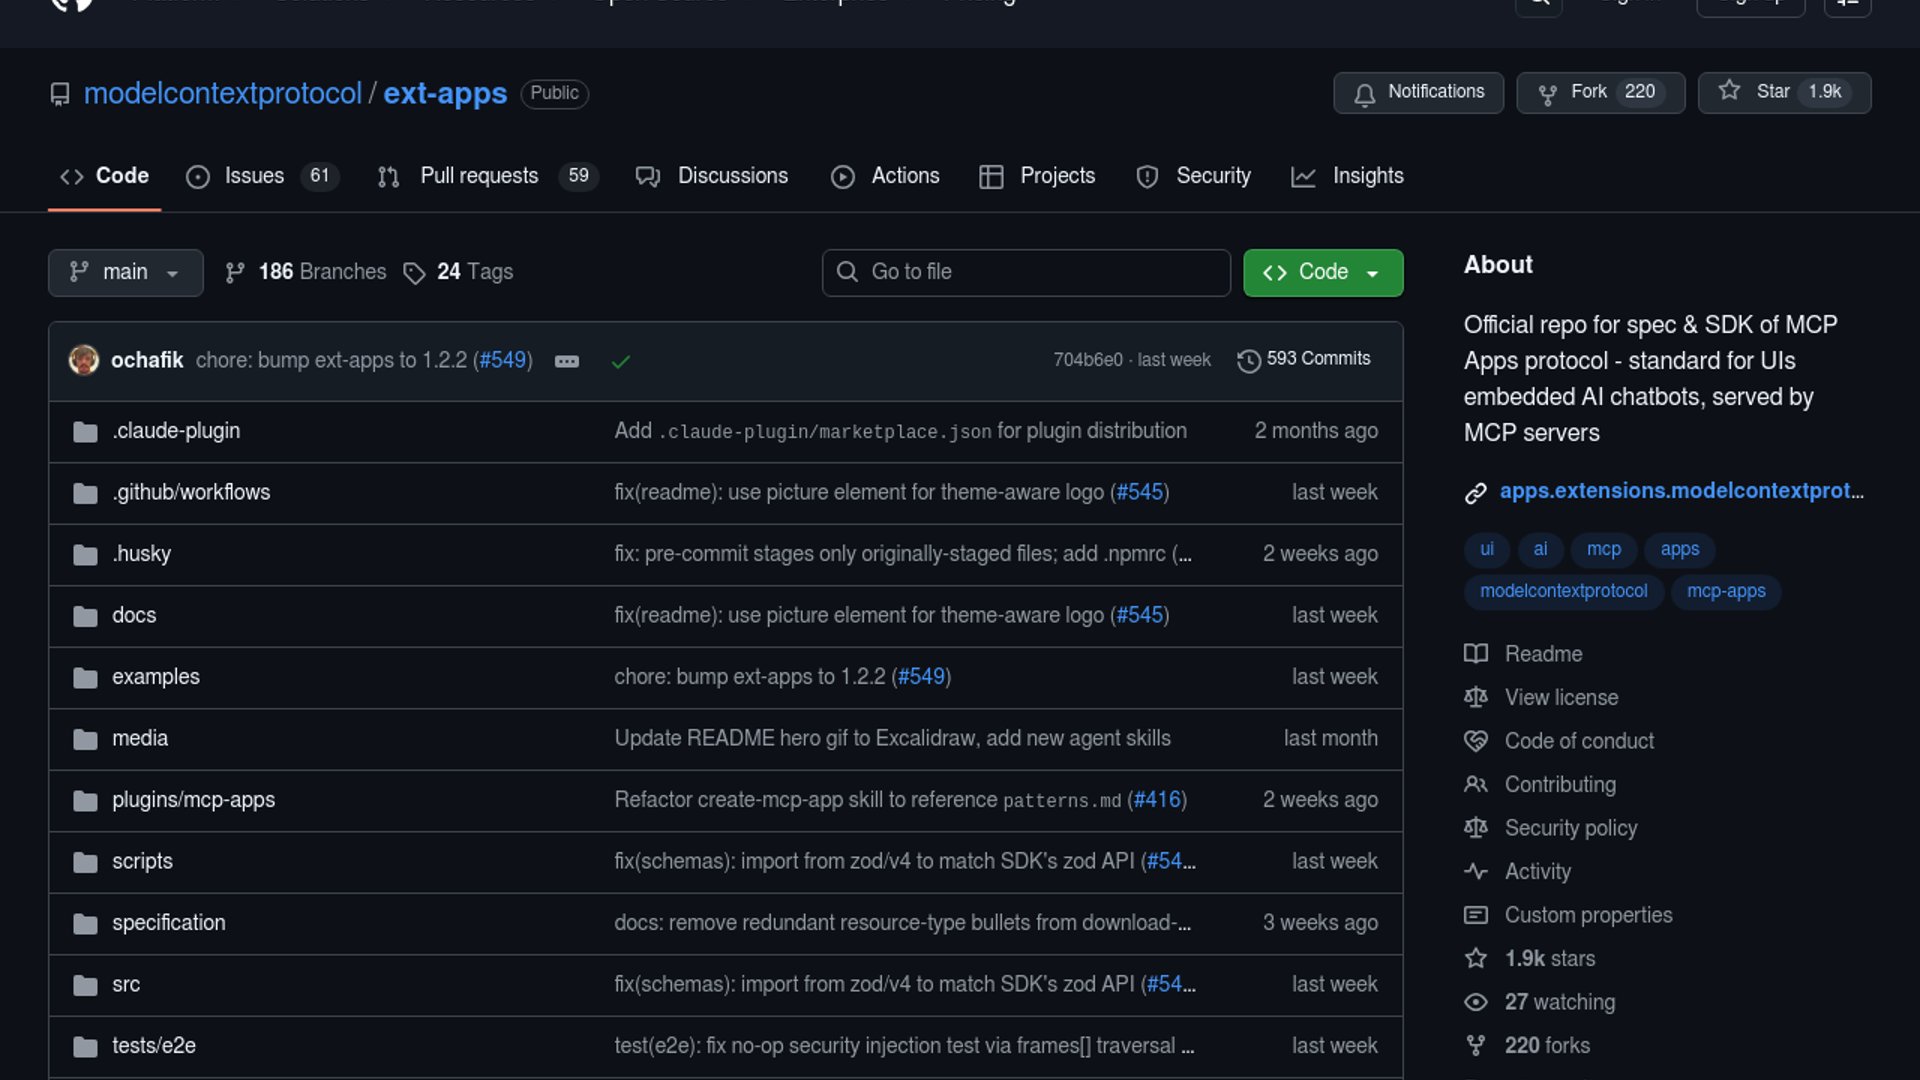Click the commit history clock icon

[x=1248, y=360]
